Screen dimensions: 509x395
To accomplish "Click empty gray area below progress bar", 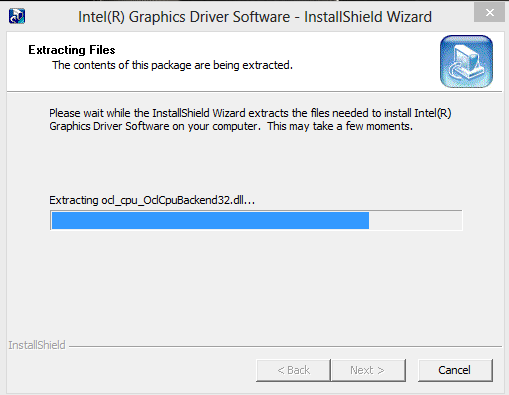I will click(x=255, y=283).
